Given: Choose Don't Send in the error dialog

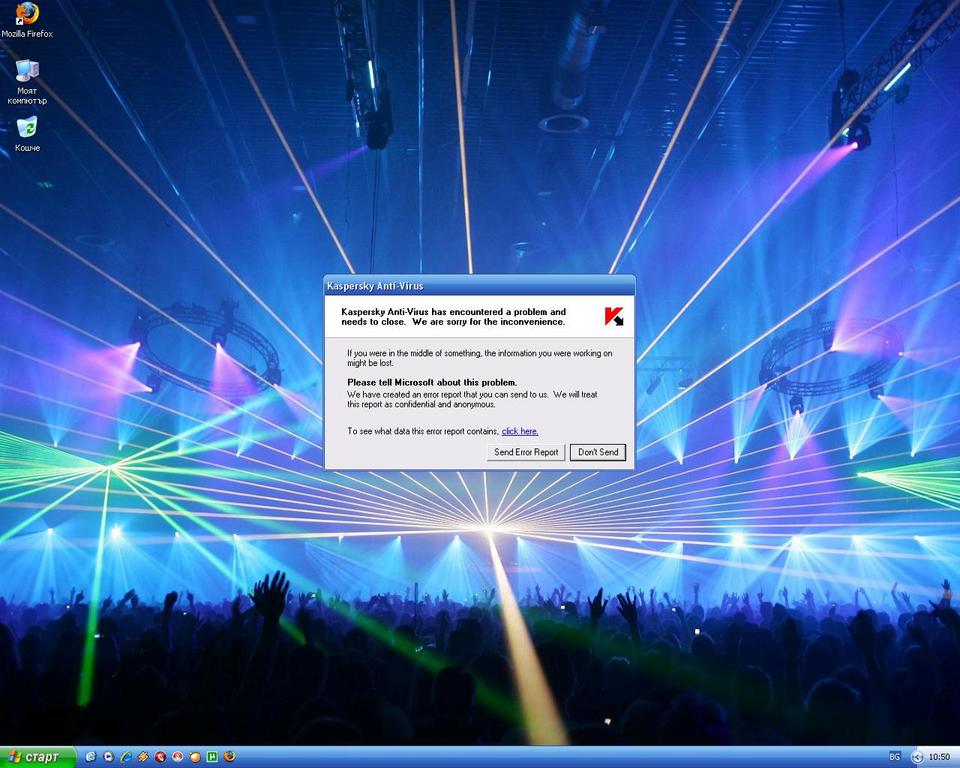Looking at the screenshot, I should (598, 452).
